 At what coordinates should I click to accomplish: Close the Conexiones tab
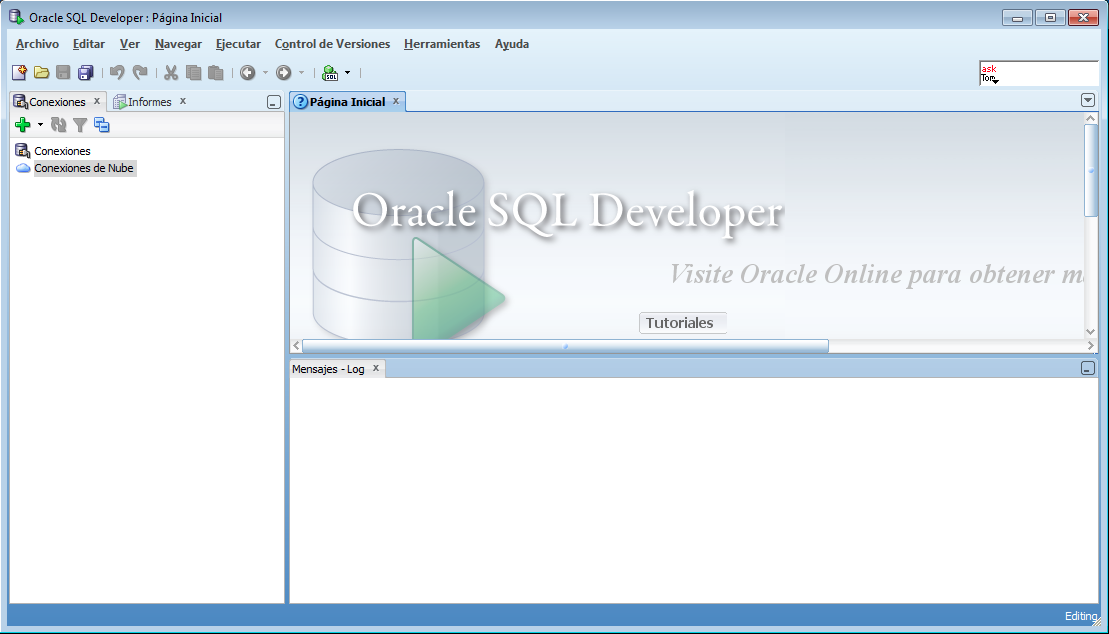coord(97,101)
